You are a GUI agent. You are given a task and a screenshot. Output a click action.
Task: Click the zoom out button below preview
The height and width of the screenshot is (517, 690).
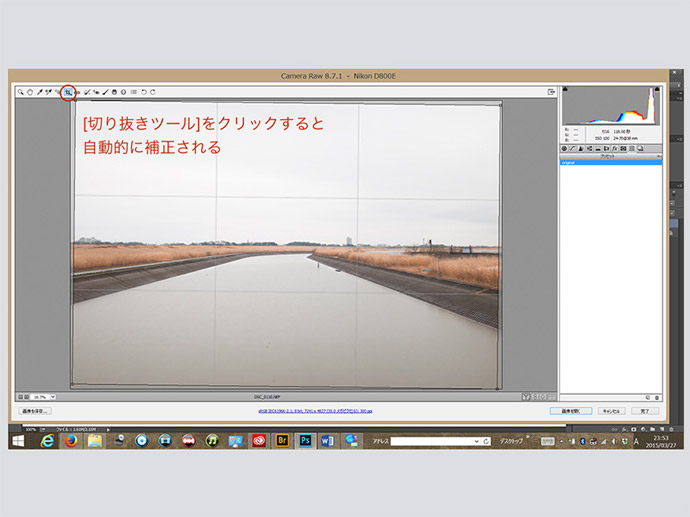[20, 397]
